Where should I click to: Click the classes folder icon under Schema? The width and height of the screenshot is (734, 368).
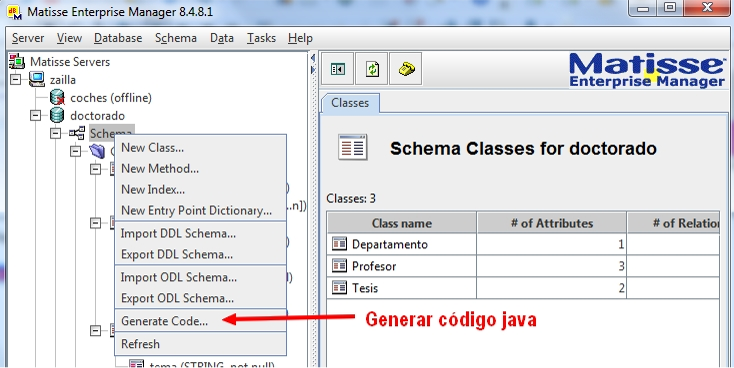[97, 151]
